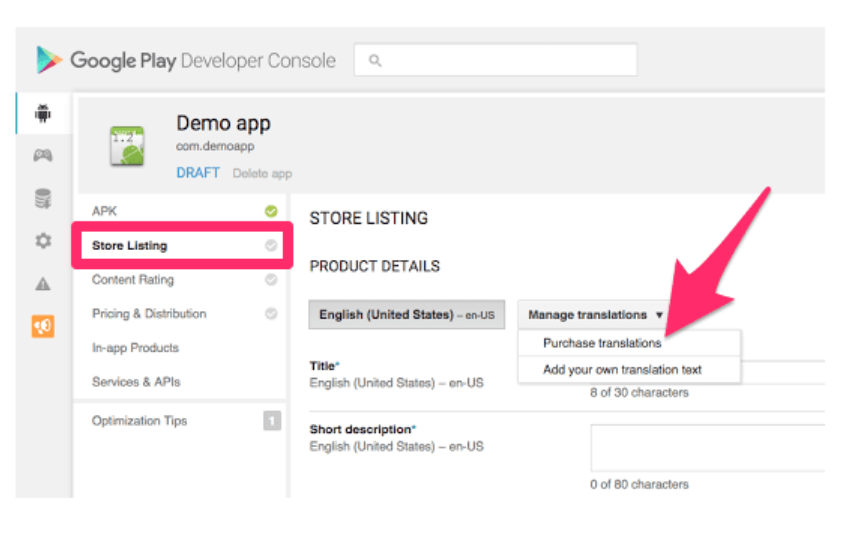
Task: Open the game controller sidebar icon
Action: pos(43,155)
